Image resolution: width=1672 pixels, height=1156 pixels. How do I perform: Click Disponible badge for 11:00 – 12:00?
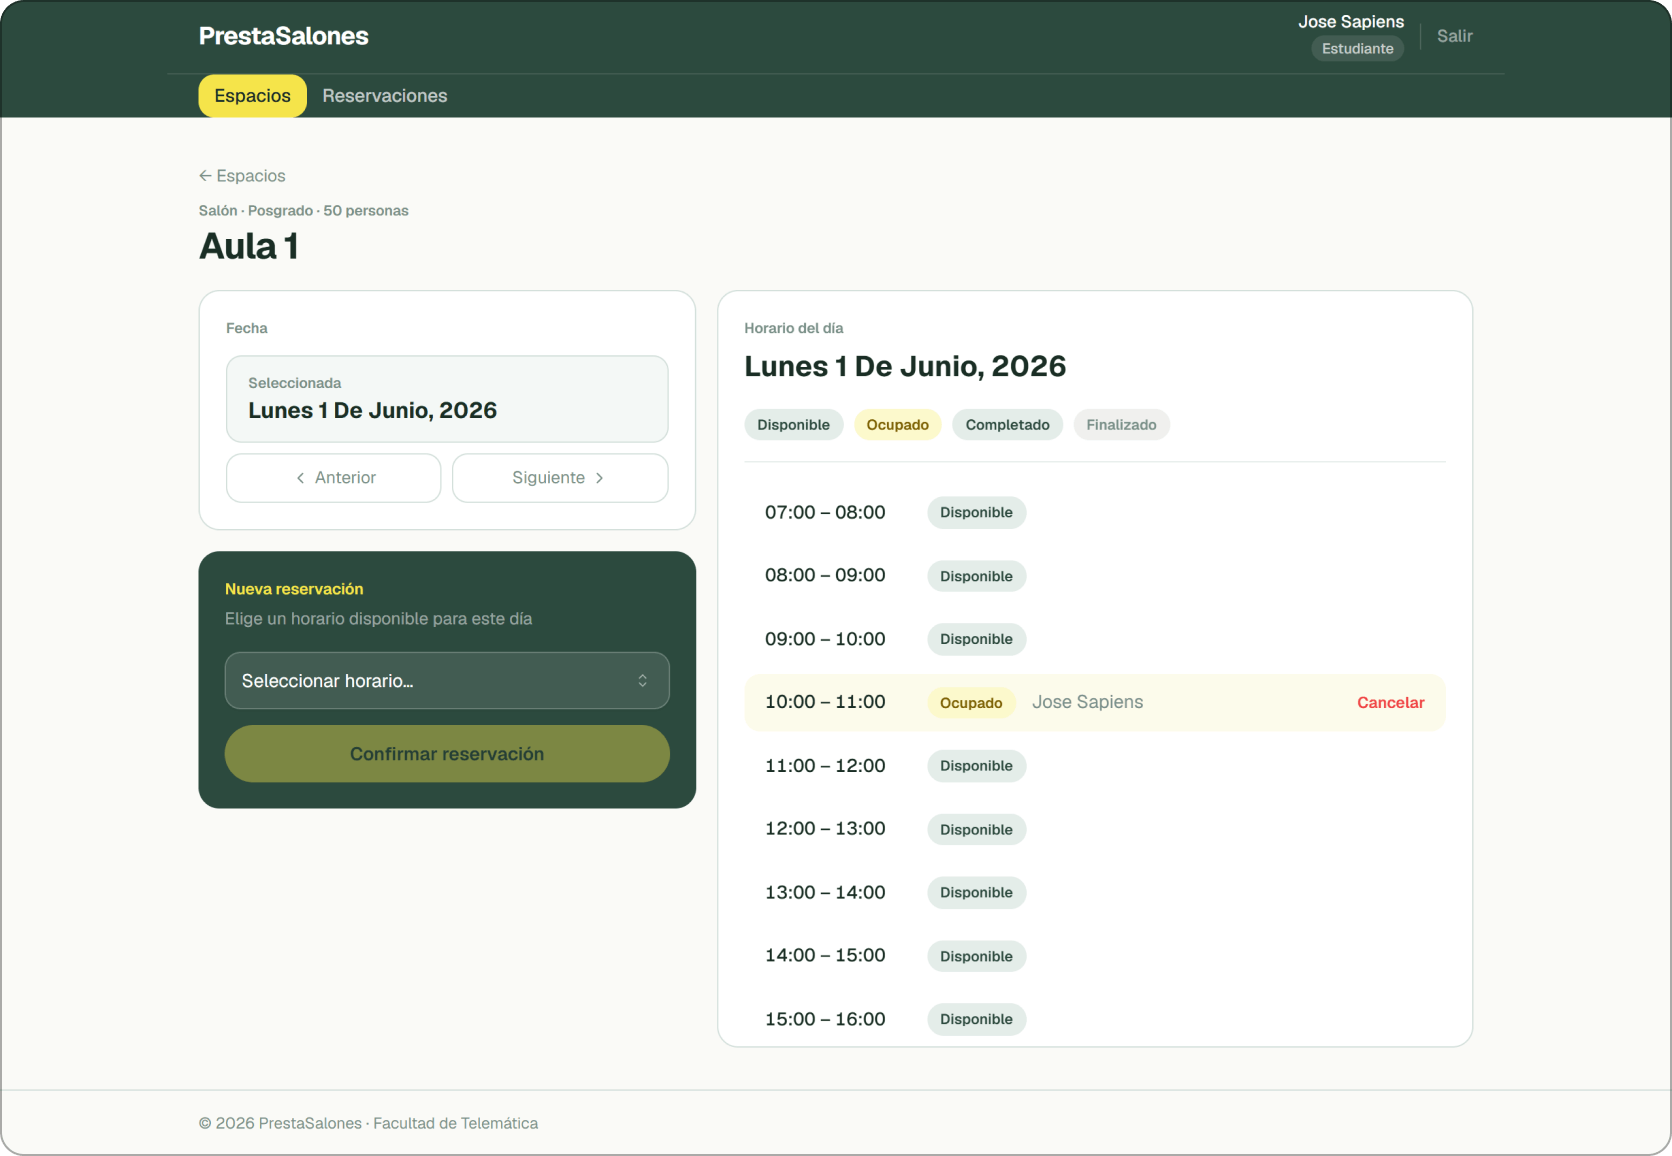click(976, 766)
